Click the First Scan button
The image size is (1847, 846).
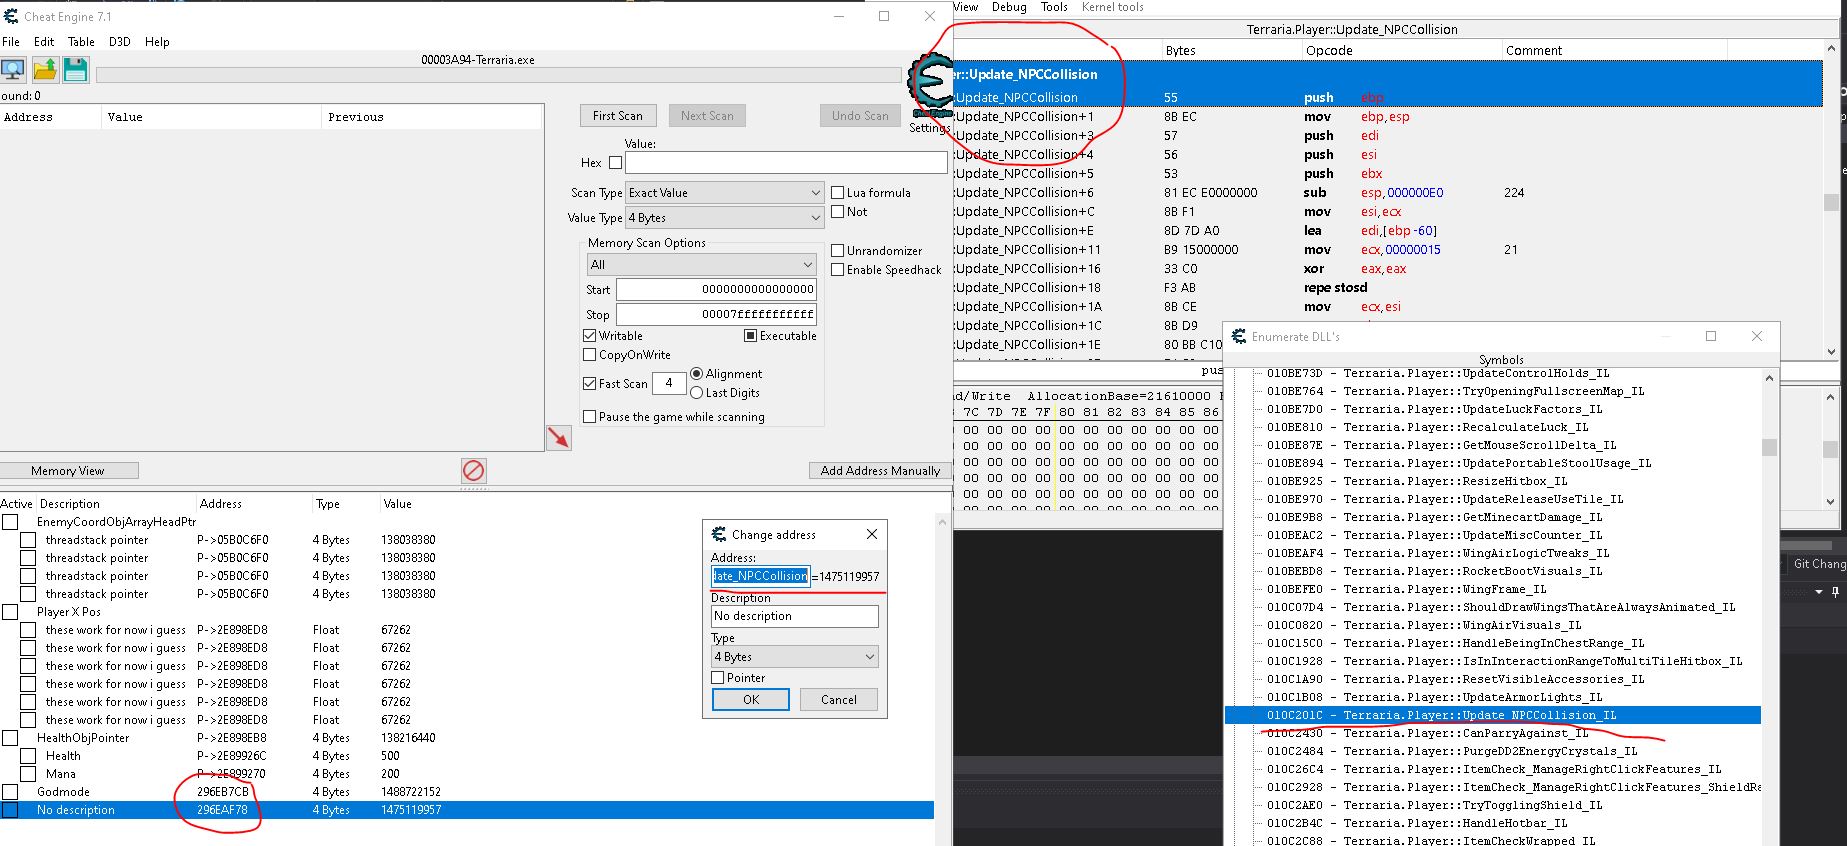tap(617, 116)
